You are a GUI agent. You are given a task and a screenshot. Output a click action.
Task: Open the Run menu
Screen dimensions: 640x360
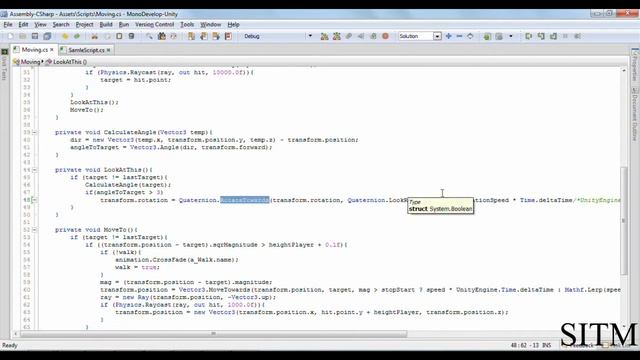[124, 24]
